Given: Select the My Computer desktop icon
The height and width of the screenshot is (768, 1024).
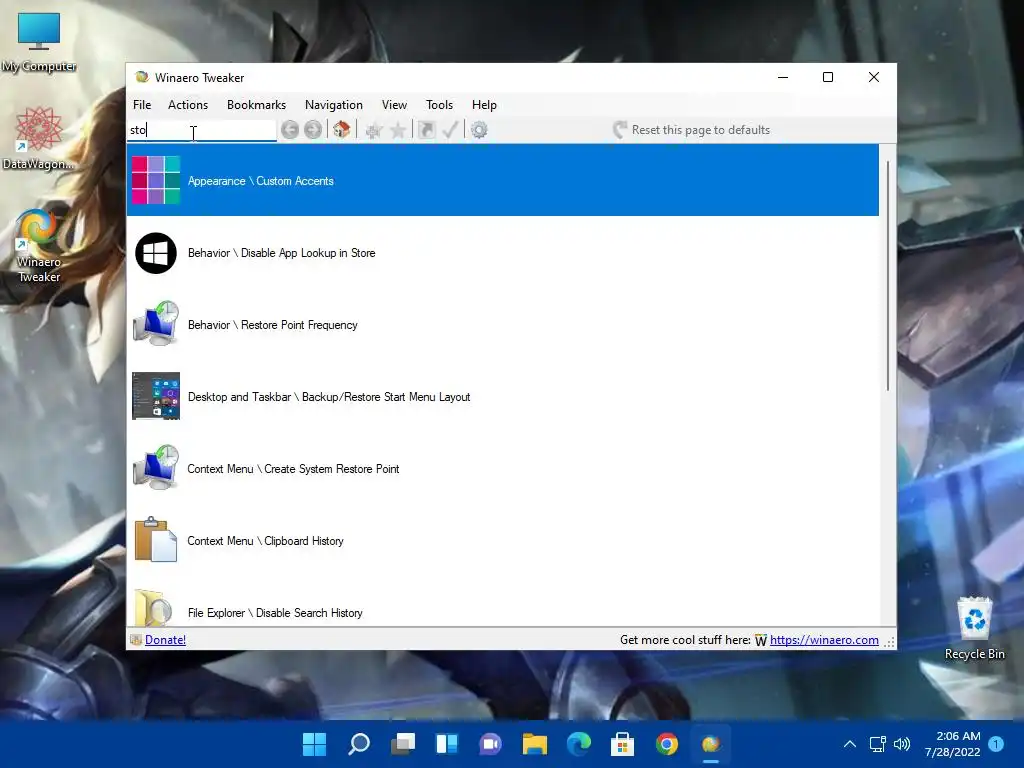Looking at the screenshot, I should [x=39, y=43].
